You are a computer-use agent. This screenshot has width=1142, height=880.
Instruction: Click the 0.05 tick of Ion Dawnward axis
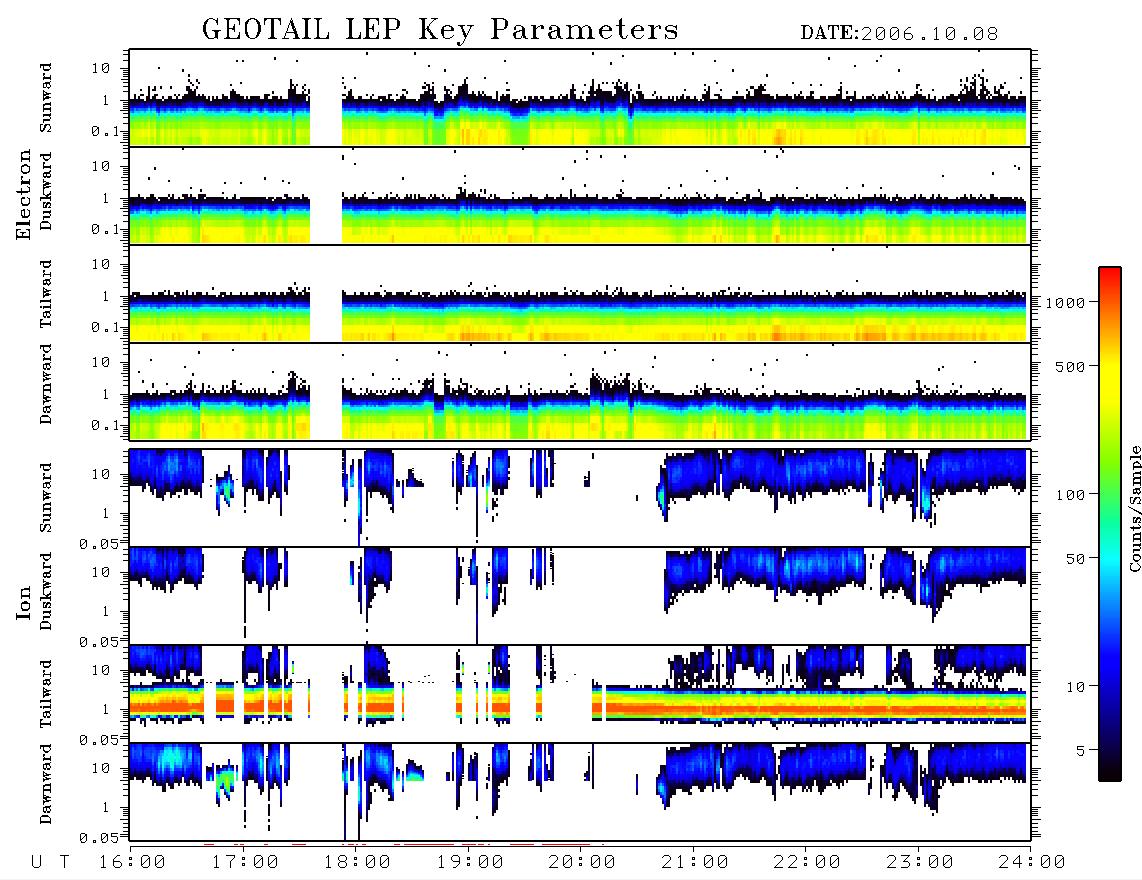coord(98,838)
